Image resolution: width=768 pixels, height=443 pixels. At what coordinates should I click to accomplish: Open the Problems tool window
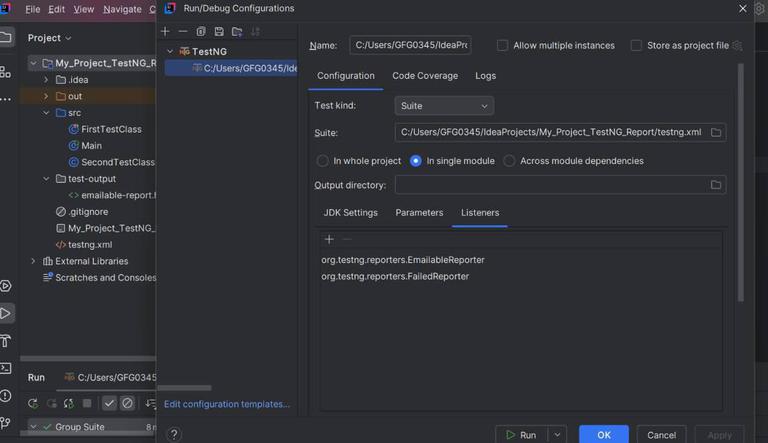pos(5,395)
